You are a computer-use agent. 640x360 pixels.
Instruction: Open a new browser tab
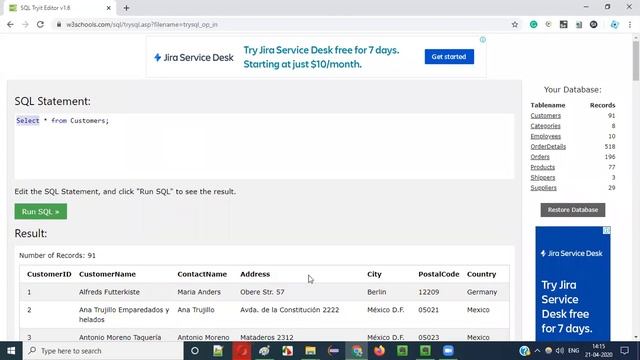tap(127, 8)
